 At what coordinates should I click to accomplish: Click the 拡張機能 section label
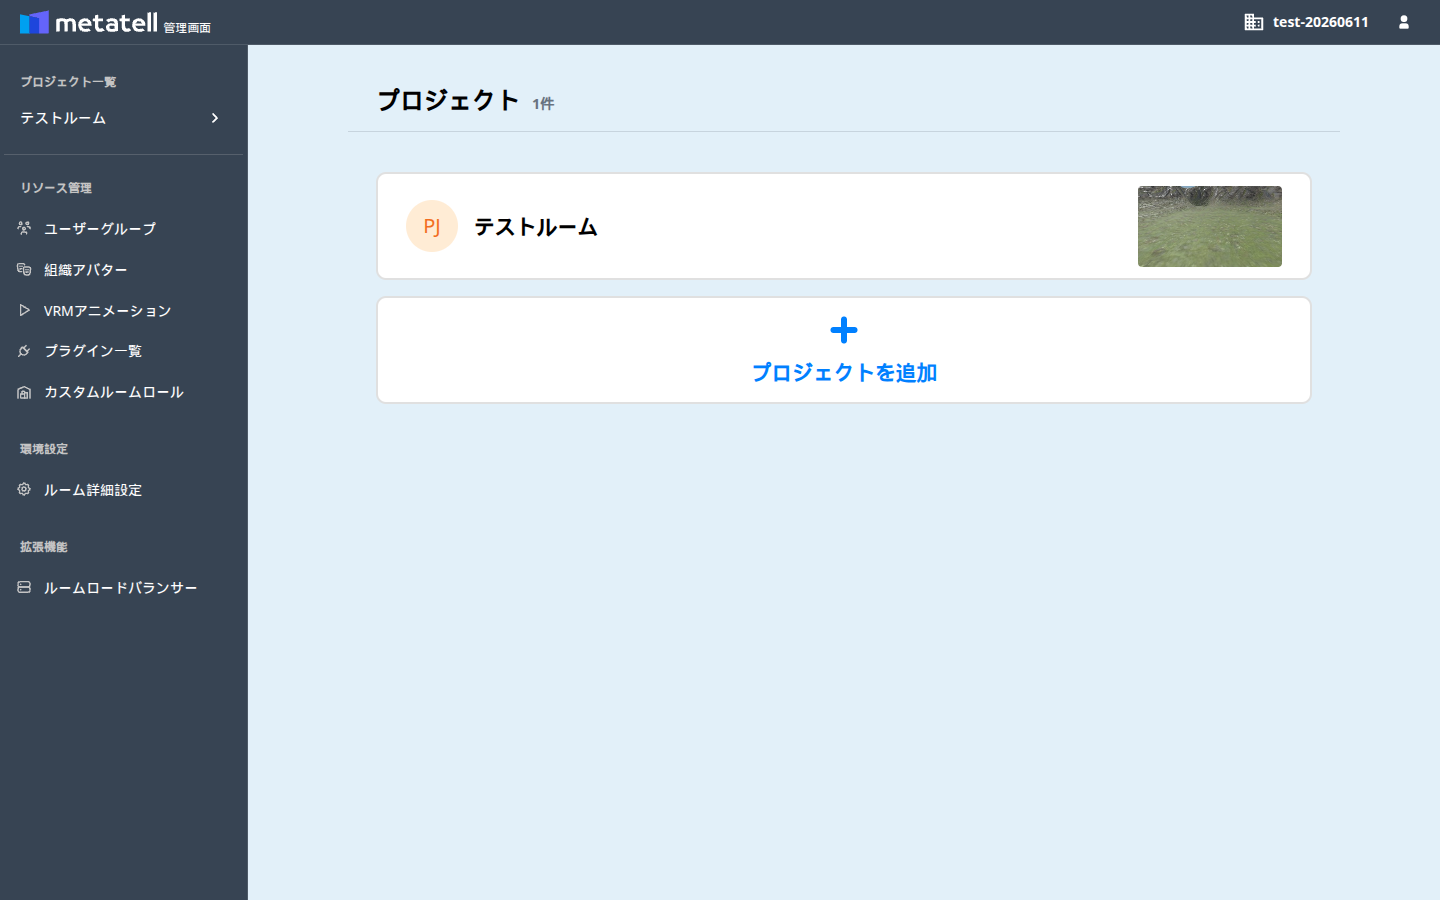click(x=44, y=547)
